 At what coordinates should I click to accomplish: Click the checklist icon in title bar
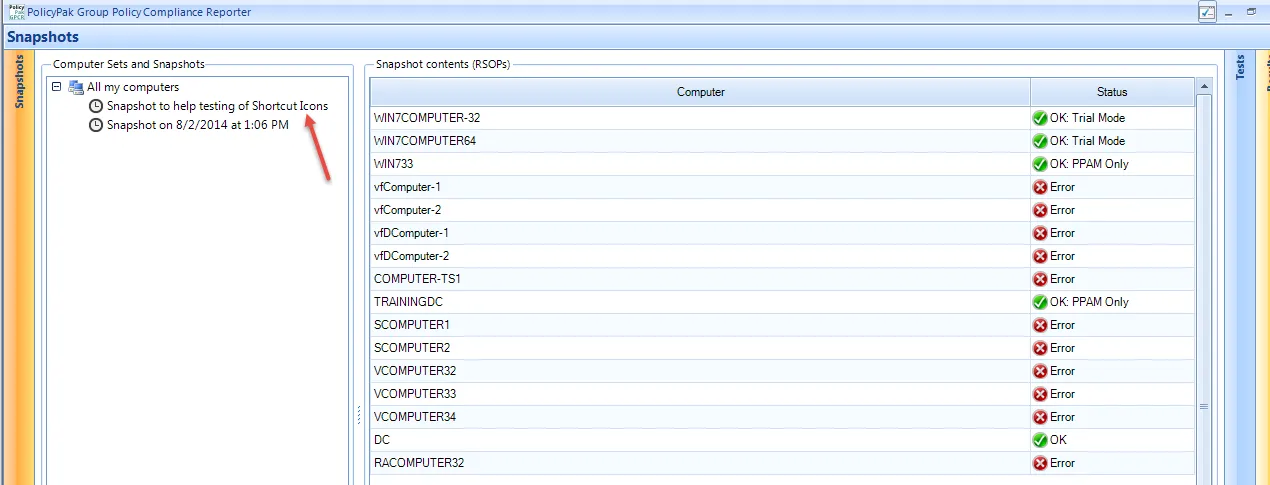point(1207,12)
